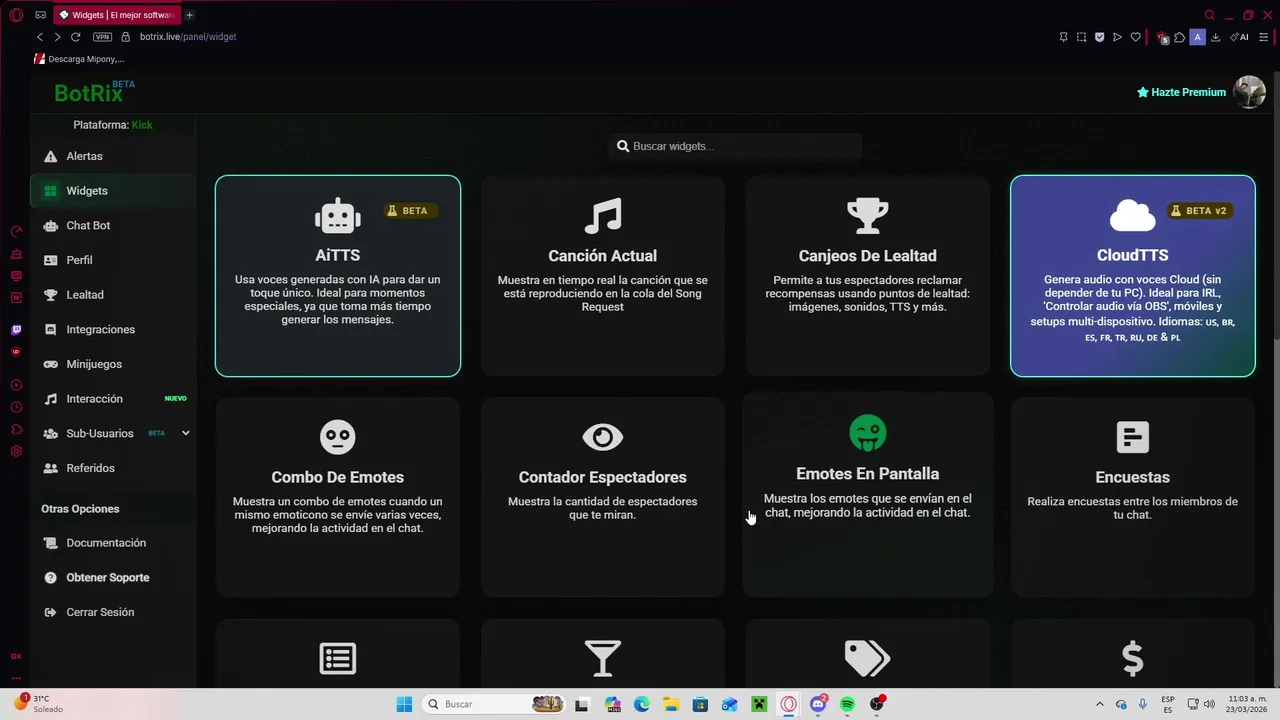Click the botrix.live address bar

coord(188,37)
